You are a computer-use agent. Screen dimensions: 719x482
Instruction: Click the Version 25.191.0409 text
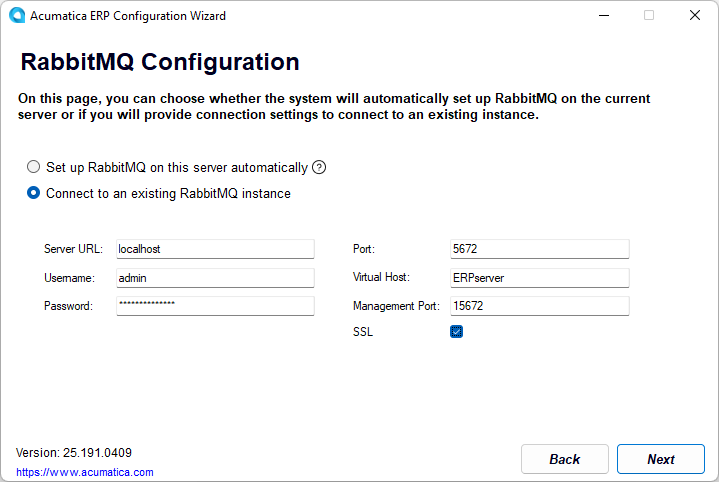coord(74,452)
